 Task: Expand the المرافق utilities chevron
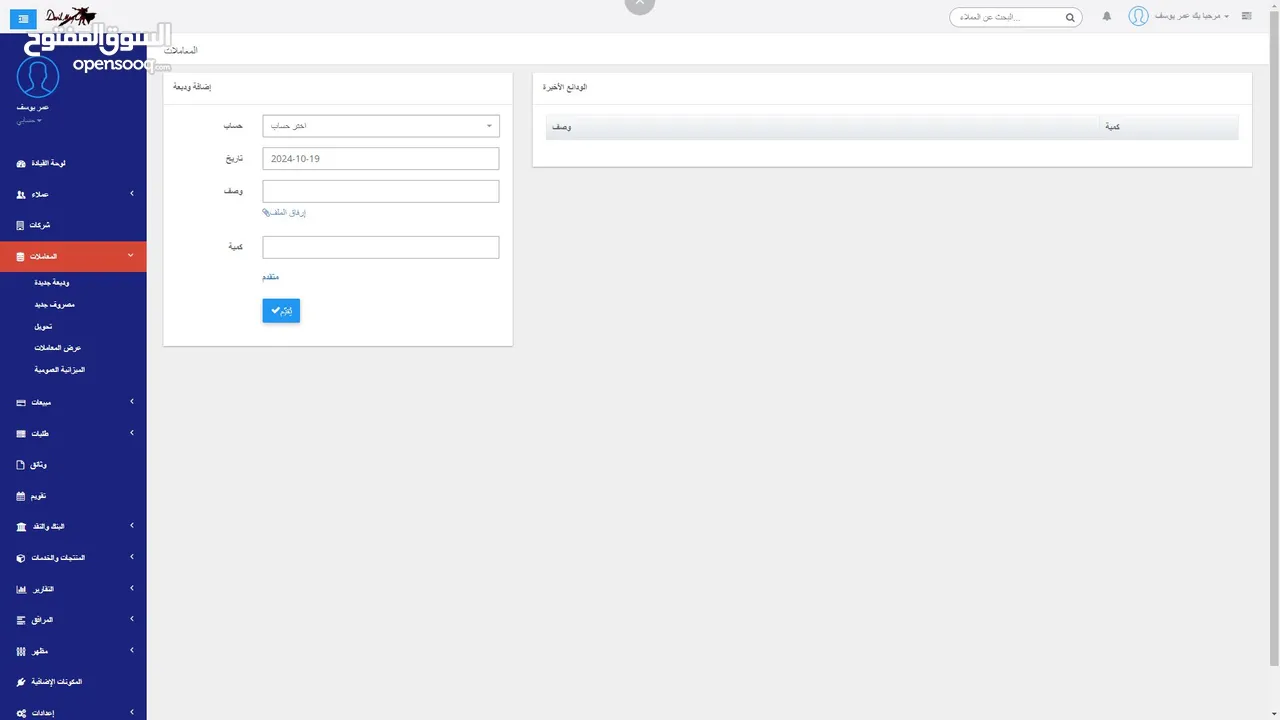[x=132, y=619]
